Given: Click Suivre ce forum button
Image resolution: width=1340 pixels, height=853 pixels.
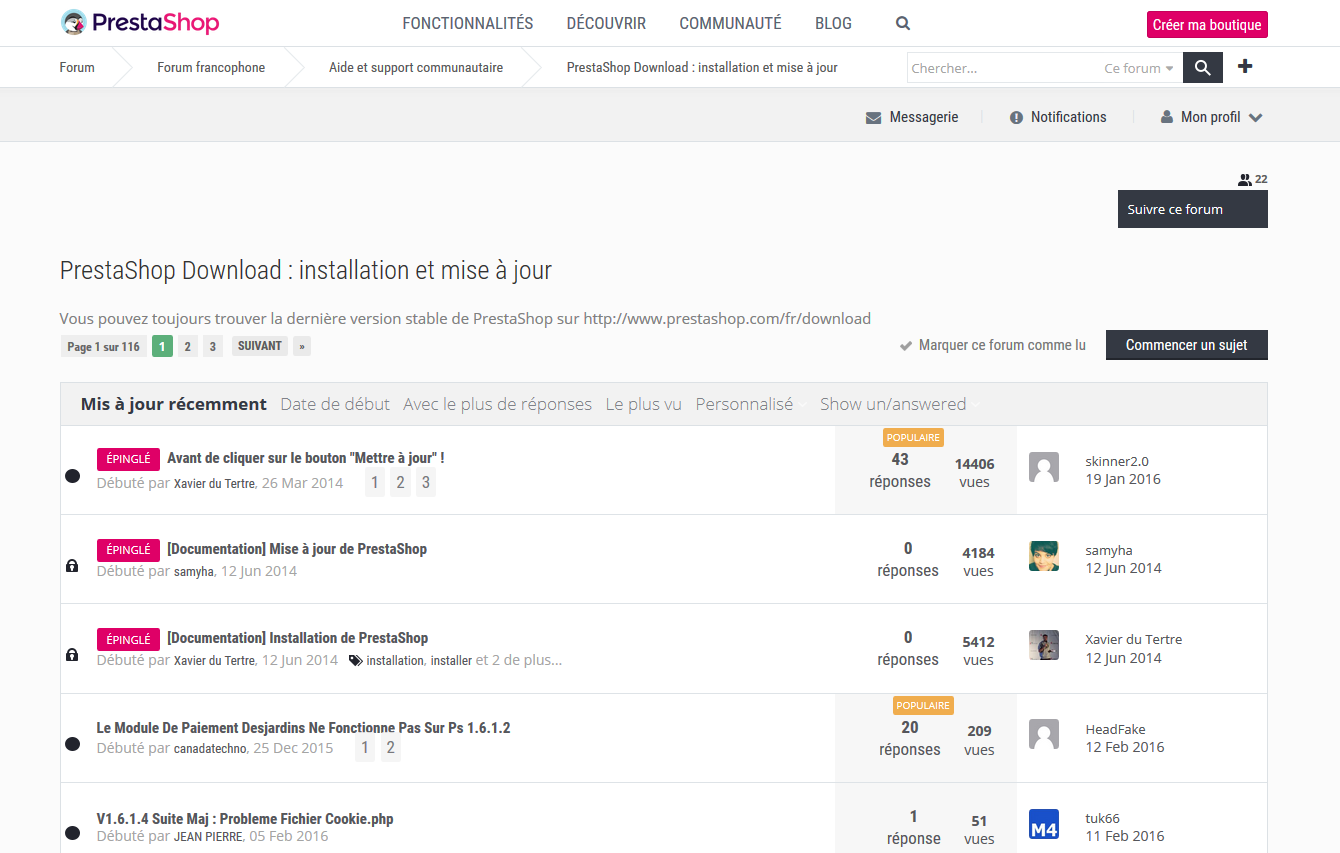Looking at the screenshot, I should tap(1193, 210).
